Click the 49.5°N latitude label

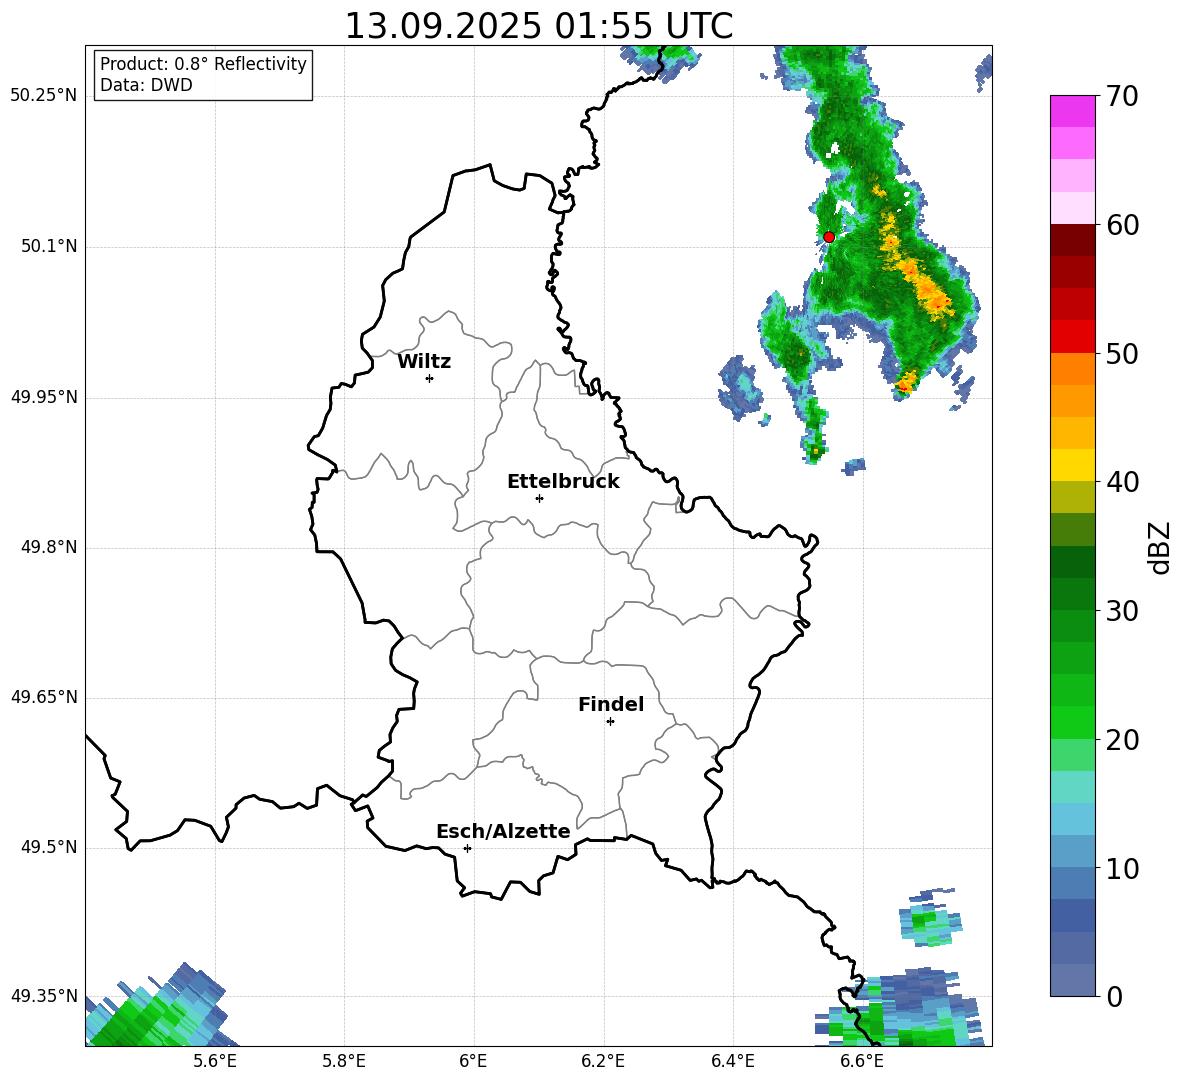point(49,847)
